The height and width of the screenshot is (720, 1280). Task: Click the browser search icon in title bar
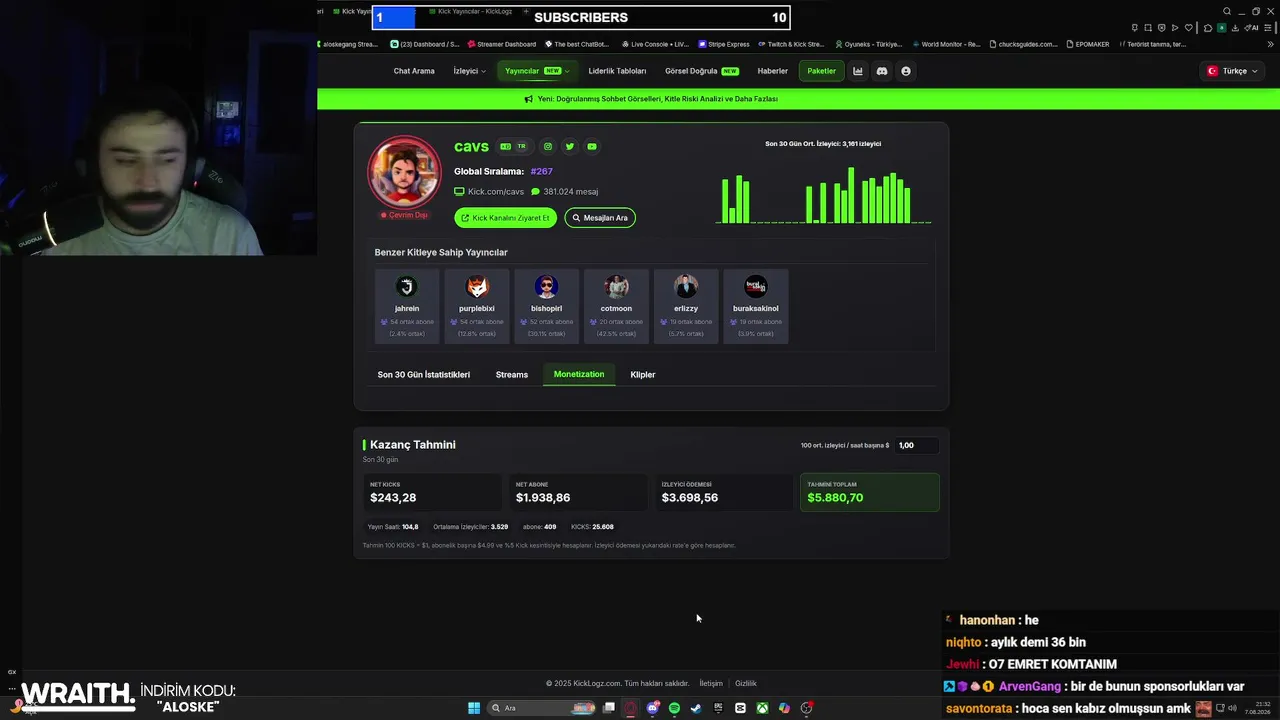pos(1227,12)
